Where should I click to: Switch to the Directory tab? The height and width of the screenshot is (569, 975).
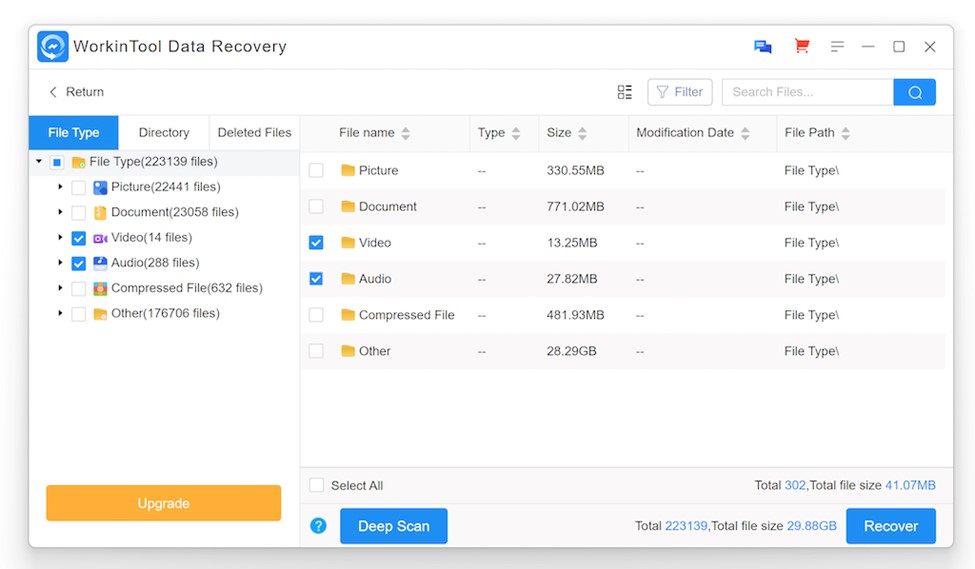(164, 132)
